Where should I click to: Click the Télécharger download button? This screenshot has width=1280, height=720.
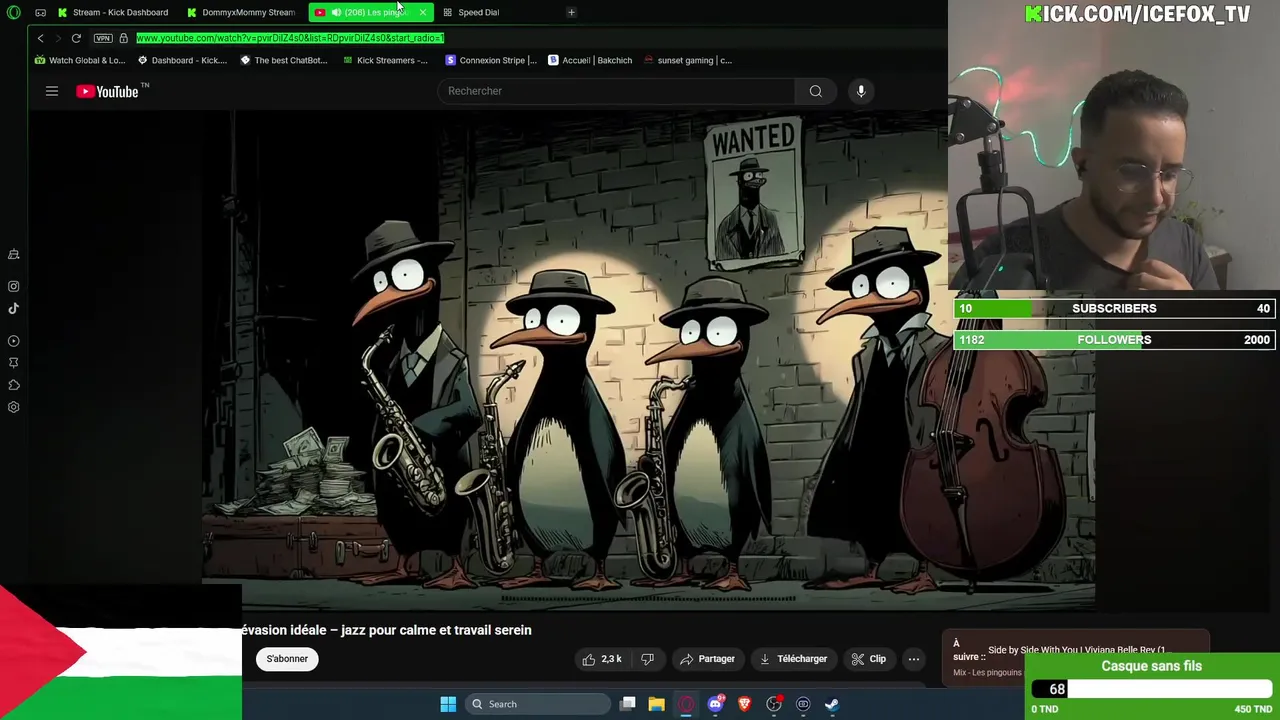point(793,659)
